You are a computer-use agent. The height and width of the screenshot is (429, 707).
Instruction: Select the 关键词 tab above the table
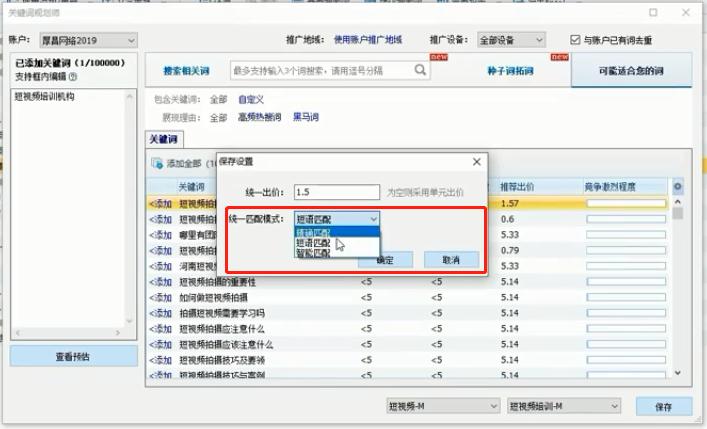click(164, 139)
